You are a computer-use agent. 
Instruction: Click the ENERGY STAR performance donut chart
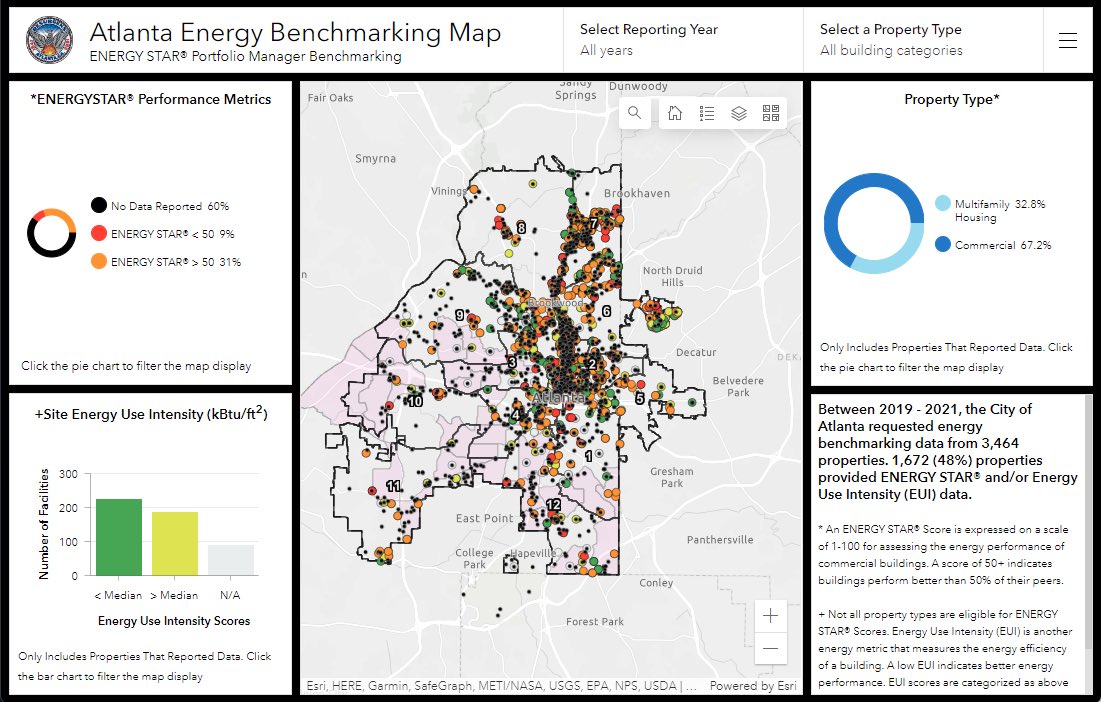tap(51, 233)
